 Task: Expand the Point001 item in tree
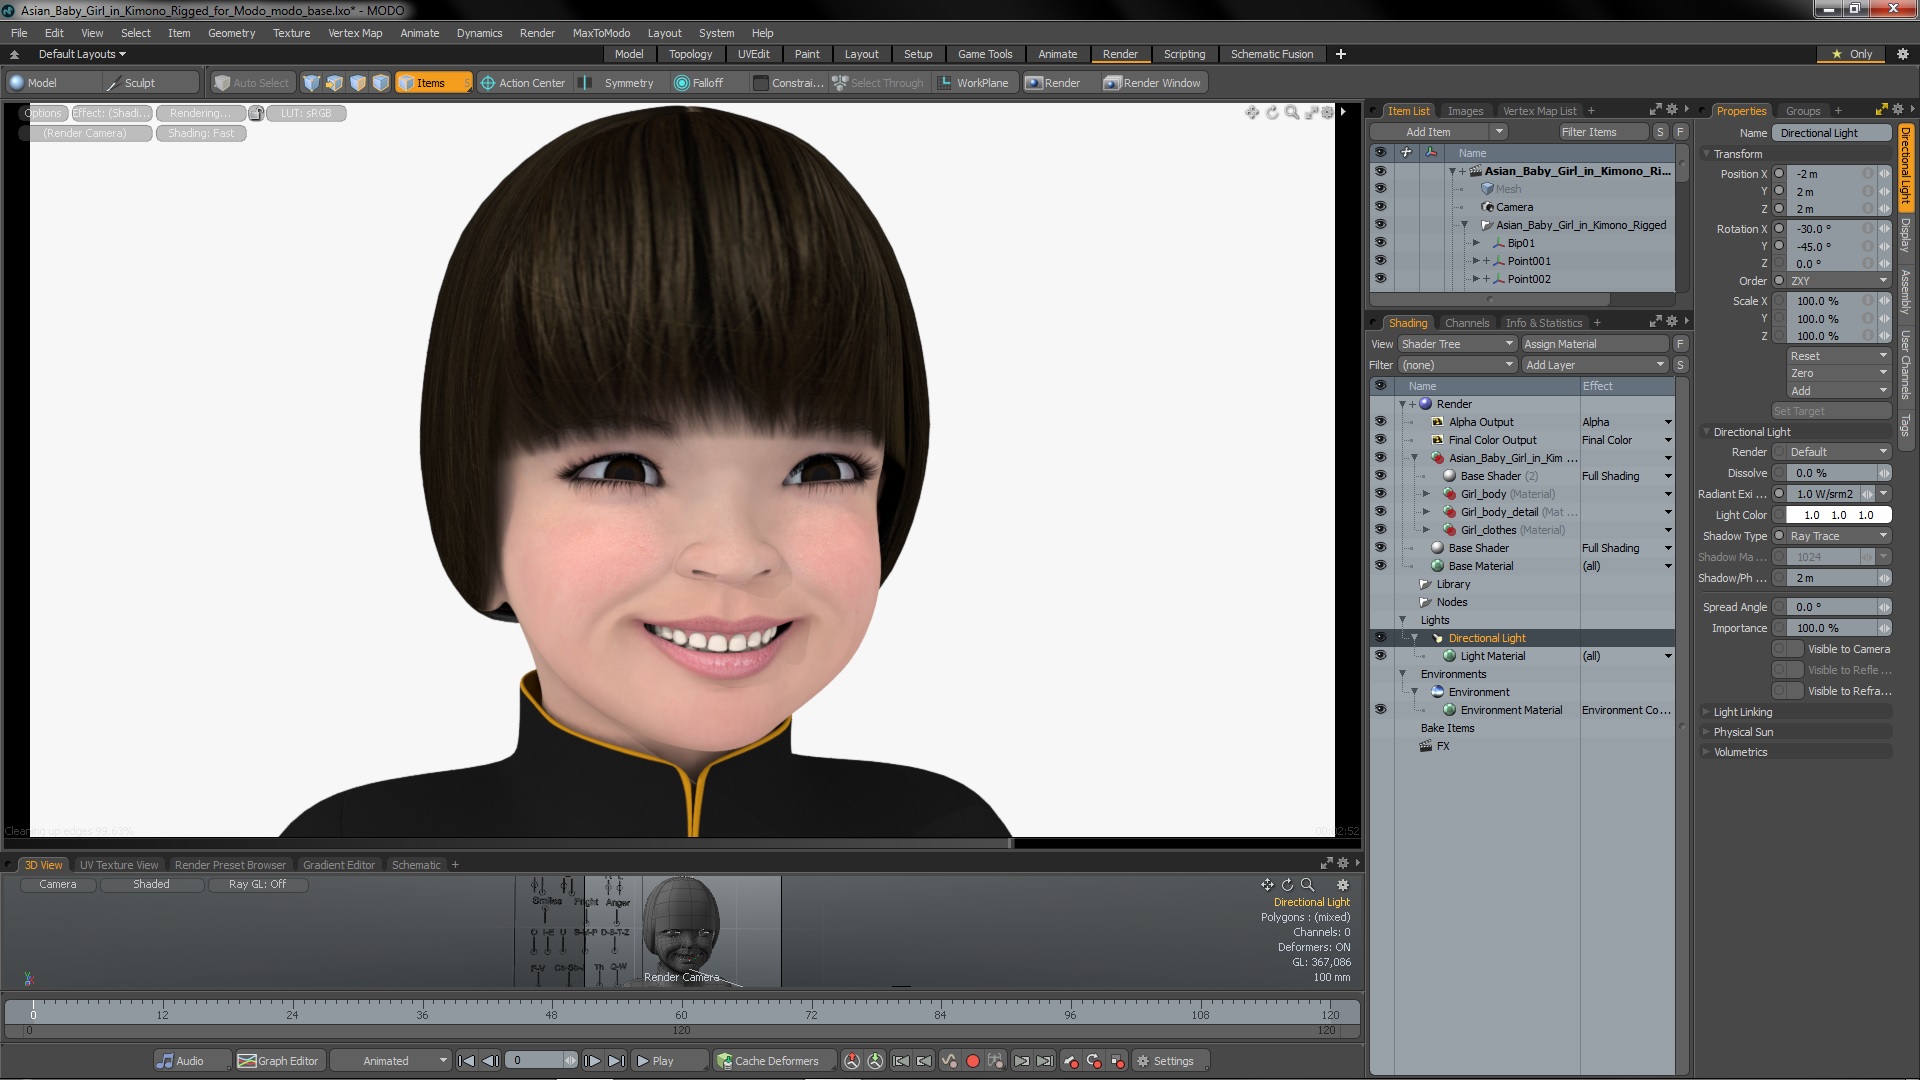tap(1475, 261)
